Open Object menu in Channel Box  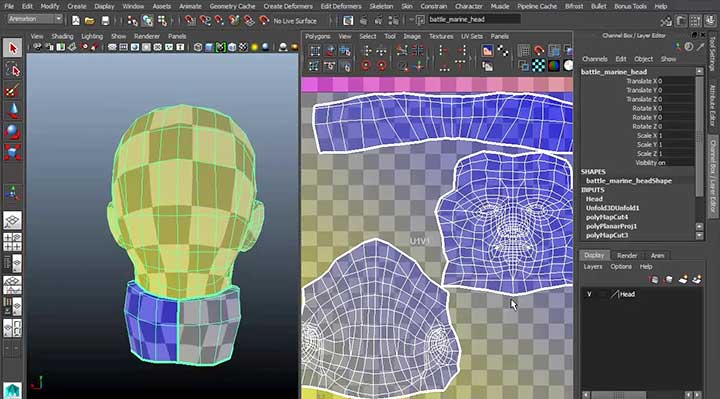pos(643,59)
